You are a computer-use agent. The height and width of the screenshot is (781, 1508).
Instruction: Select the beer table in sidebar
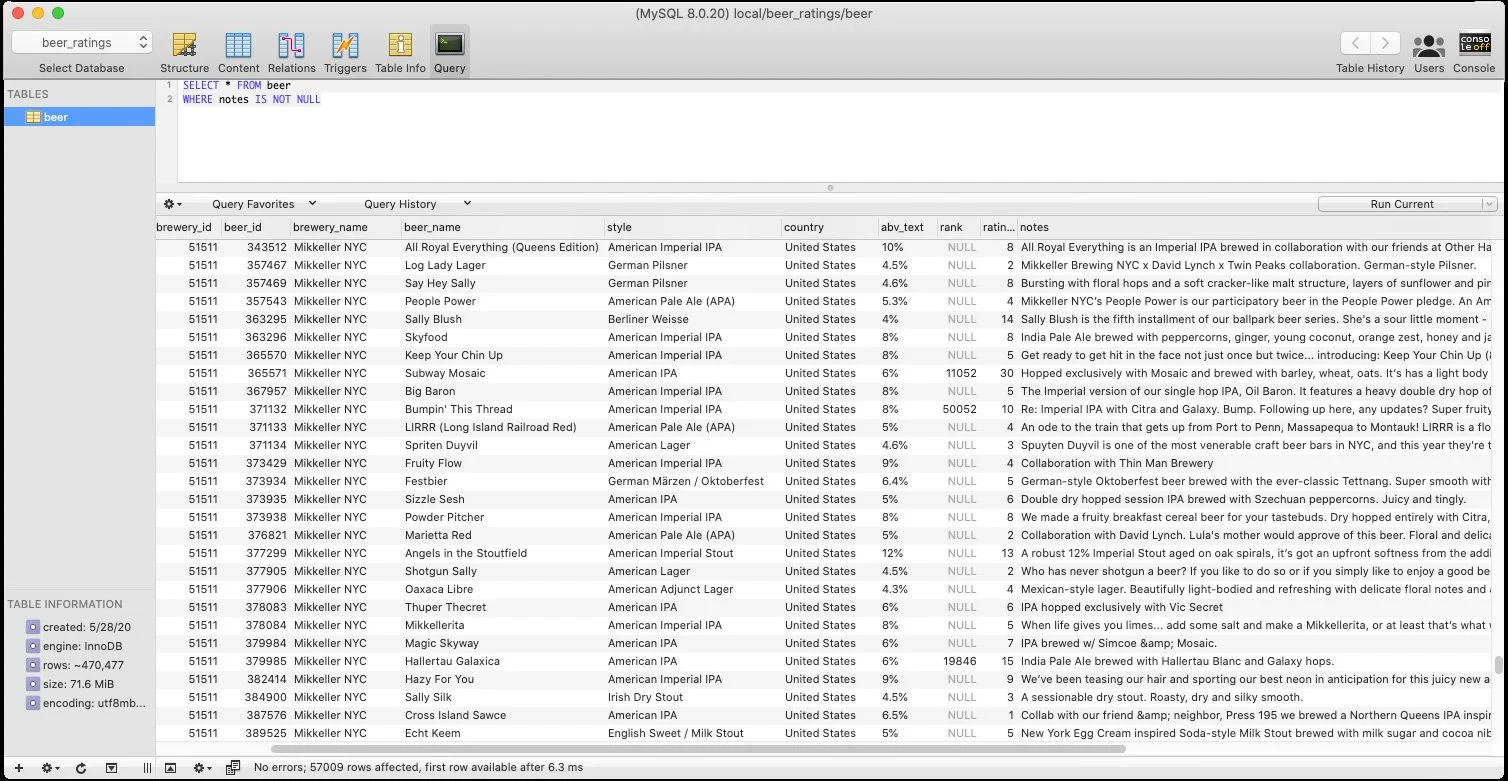pyautogui.click(x=78, y=117)
